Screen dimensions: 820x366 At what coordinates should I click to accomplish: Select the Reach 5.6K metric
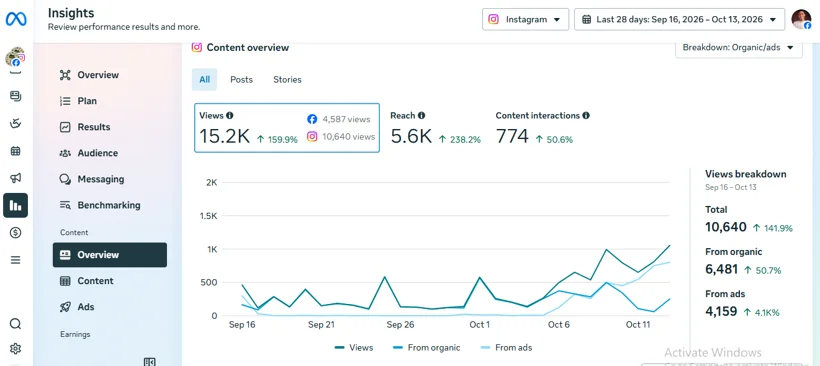435,128
